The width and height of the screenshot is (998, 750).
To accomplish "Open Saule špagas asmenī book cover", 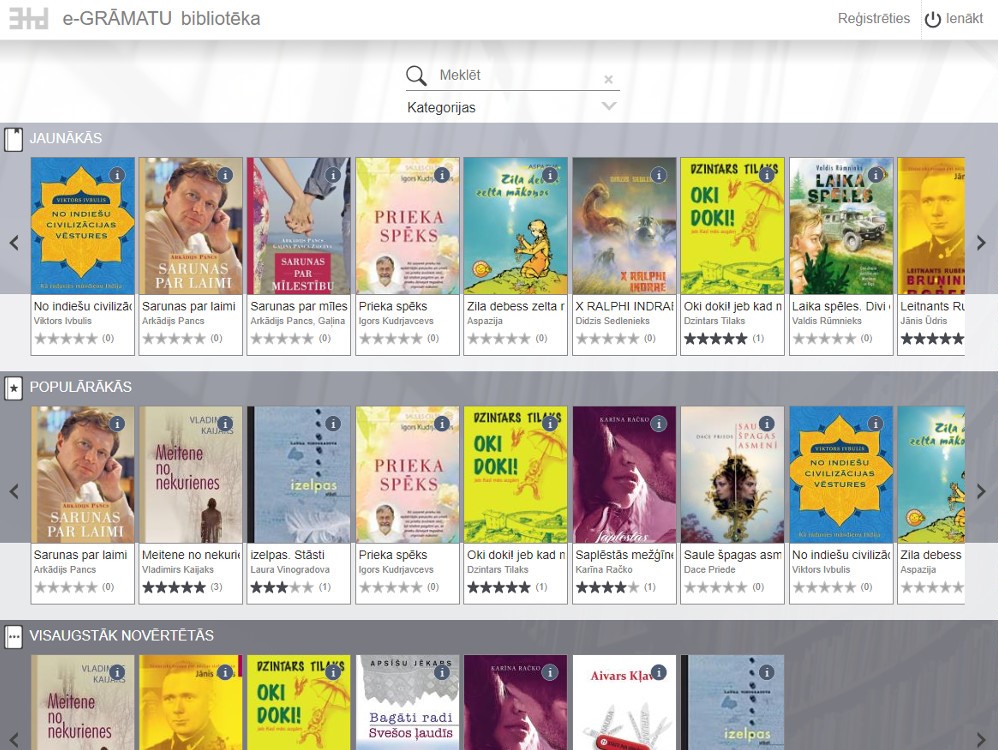I will pyautogui.click(x=732, y=474).
